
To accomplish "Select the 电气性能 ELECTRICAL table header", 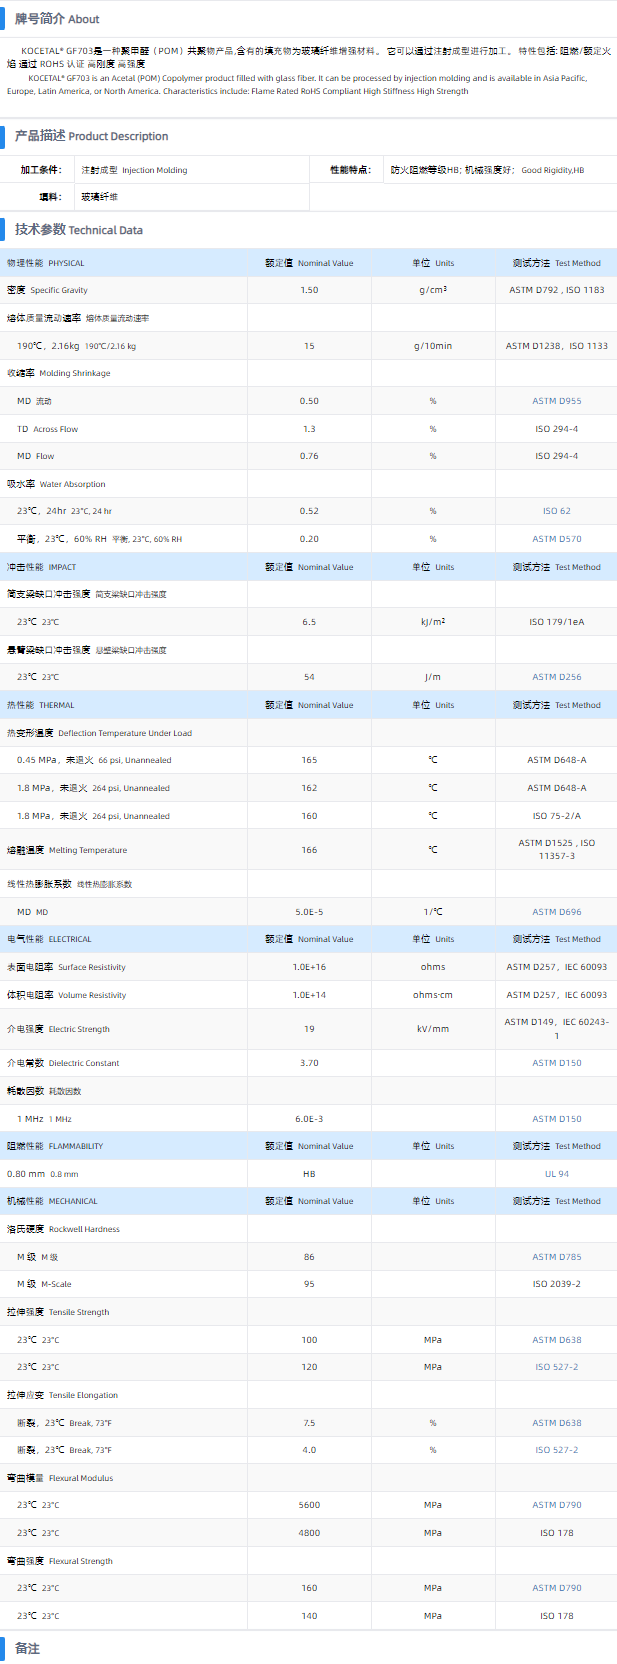I will (x=49, y=939).
